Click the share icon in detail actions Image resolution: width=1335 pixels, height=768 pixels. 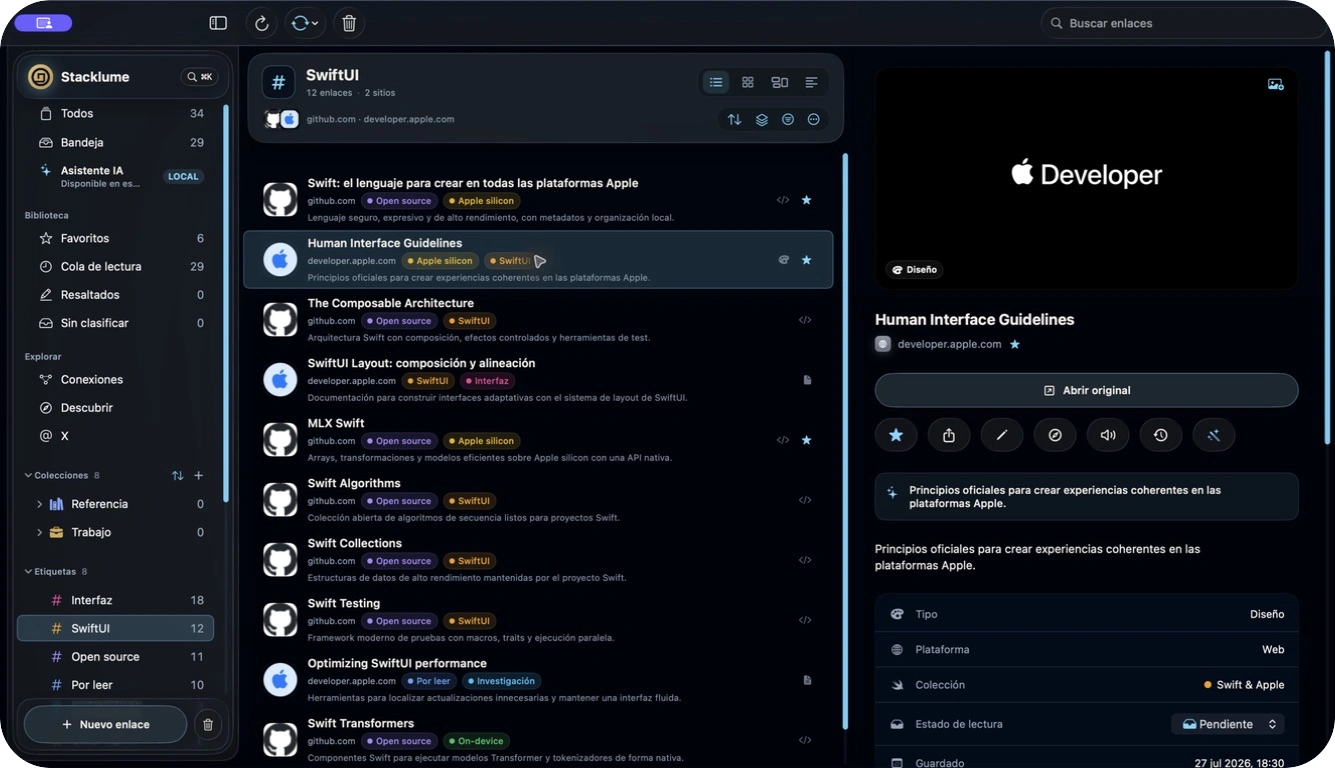[x=949, y=435]
